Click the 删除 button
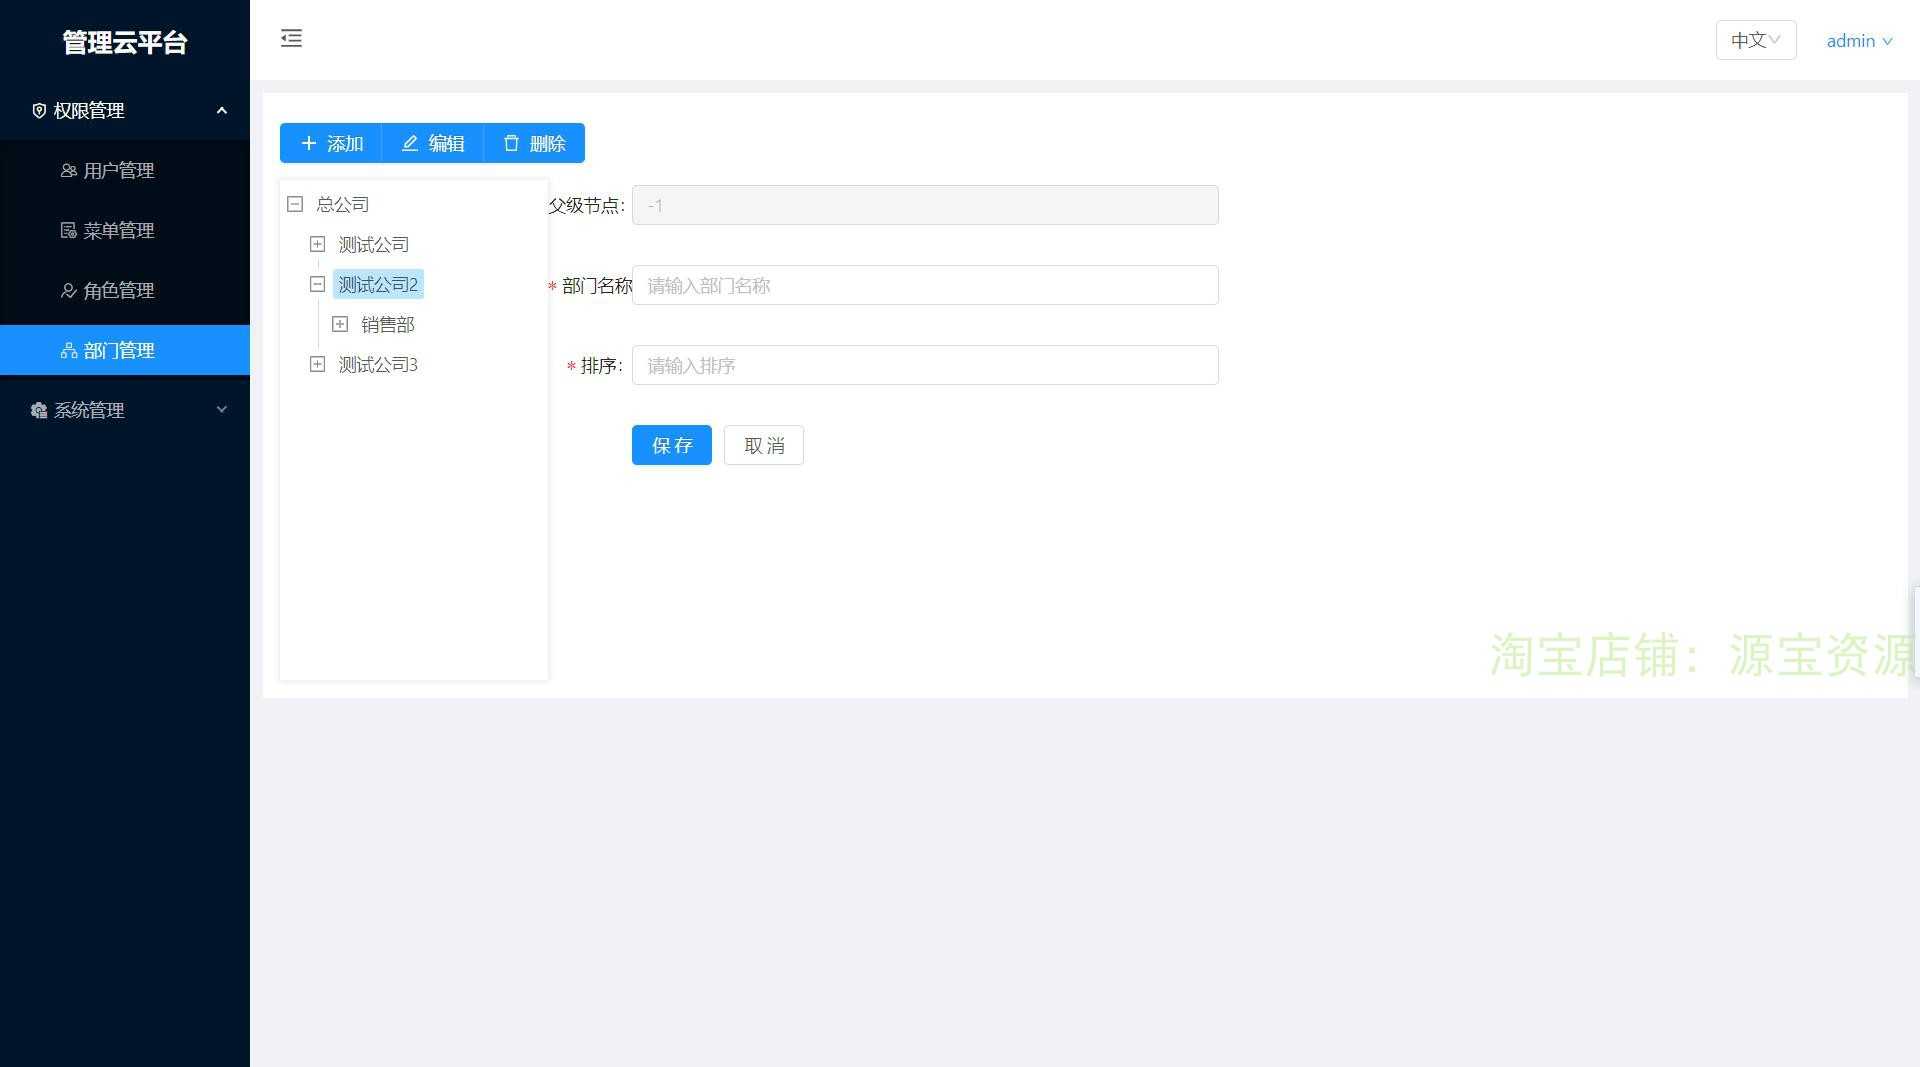 [x=534, y=143]
